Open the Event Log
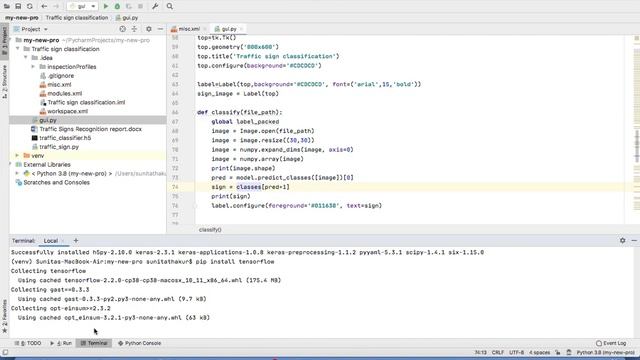The image size is (640, 360). [611, 343]
